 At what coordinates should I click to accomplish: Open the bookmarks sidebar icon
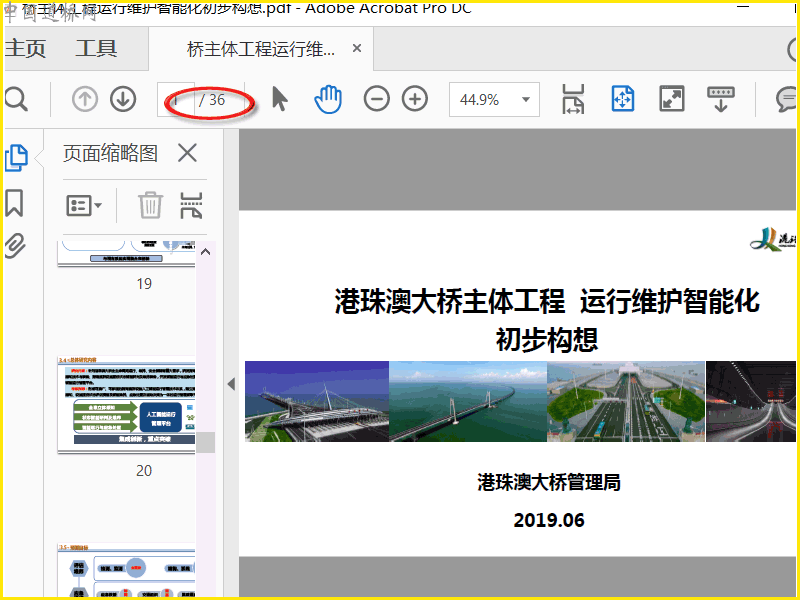[14, 203]
